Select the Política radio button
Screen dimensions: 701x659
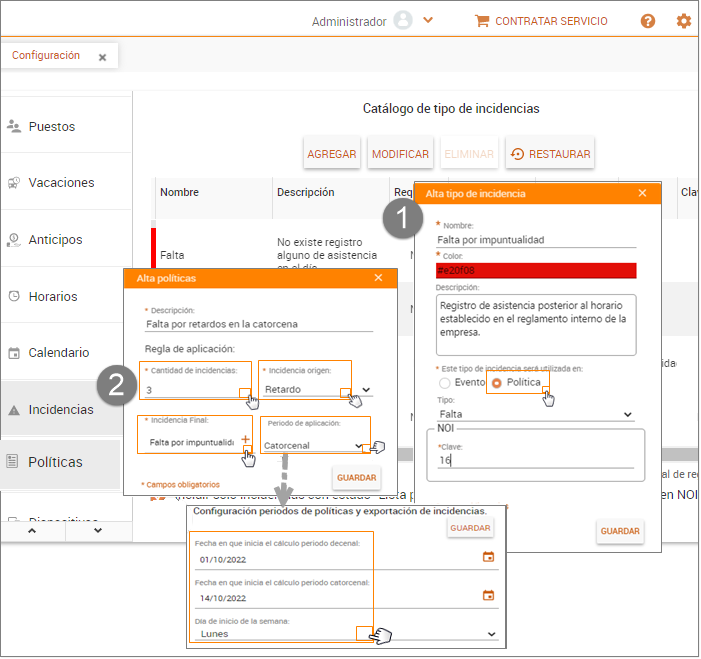(497, 383)
